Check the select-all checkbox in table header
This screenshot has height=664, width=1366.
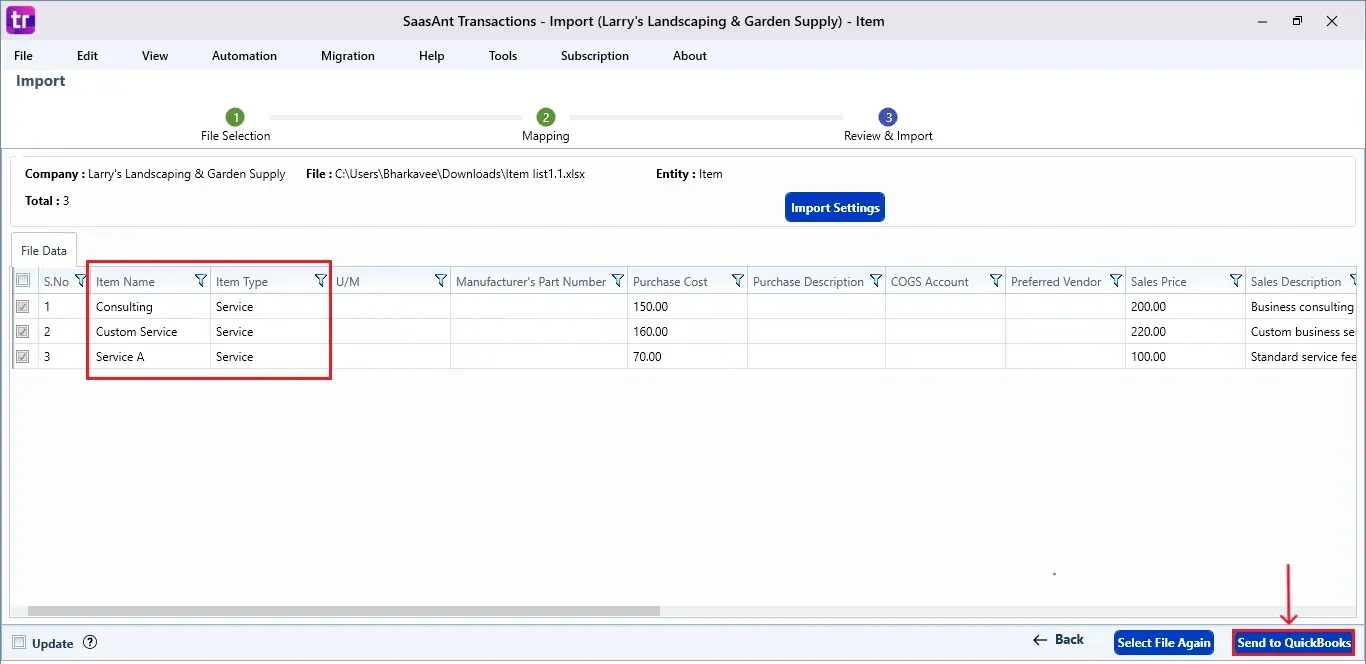point(23,280)
